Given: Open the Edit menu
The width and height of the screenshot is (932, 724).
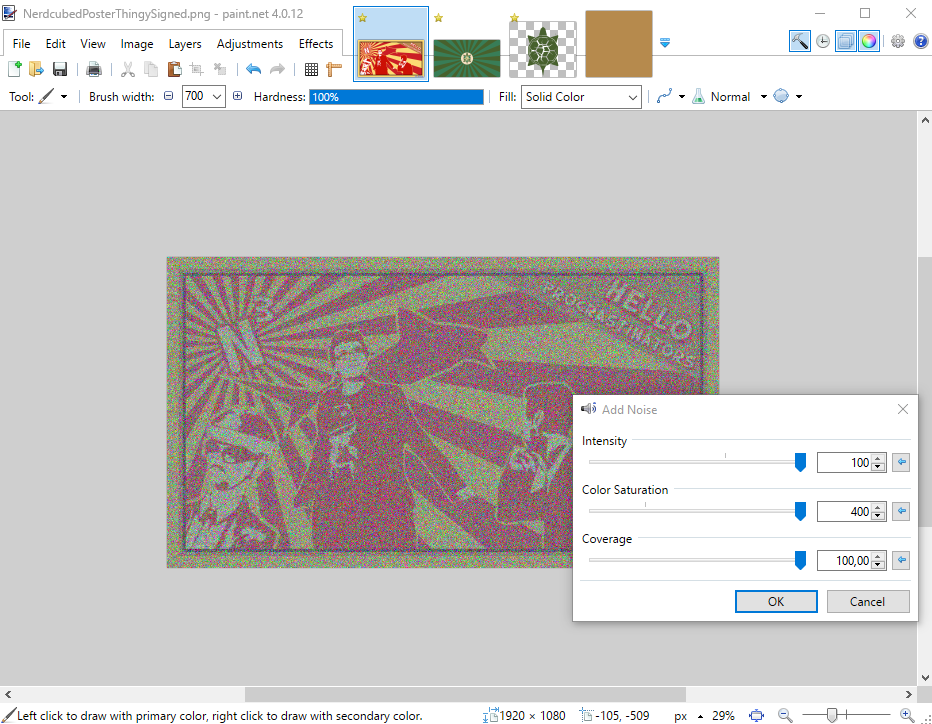Looking at the screenshot, I should [x=55, y=44].
